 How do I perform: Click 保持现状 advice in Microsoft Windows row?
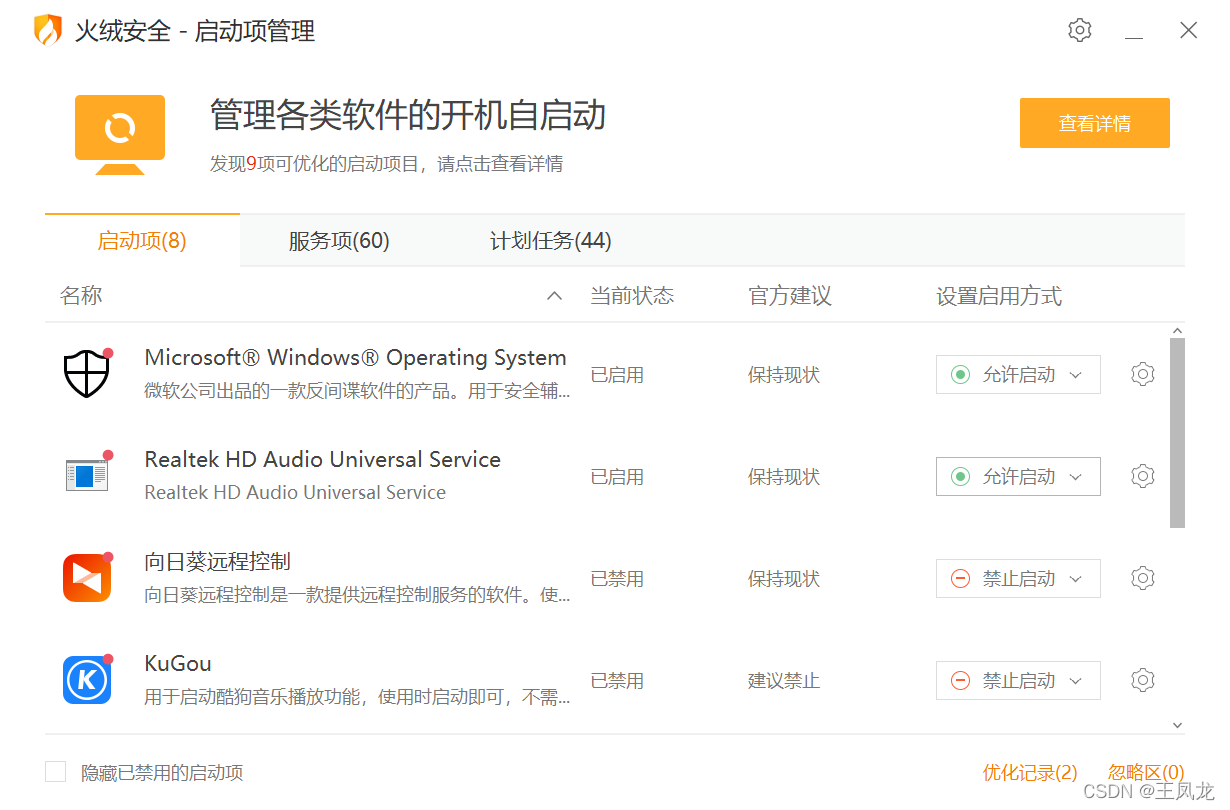click(x=784, y=375)
